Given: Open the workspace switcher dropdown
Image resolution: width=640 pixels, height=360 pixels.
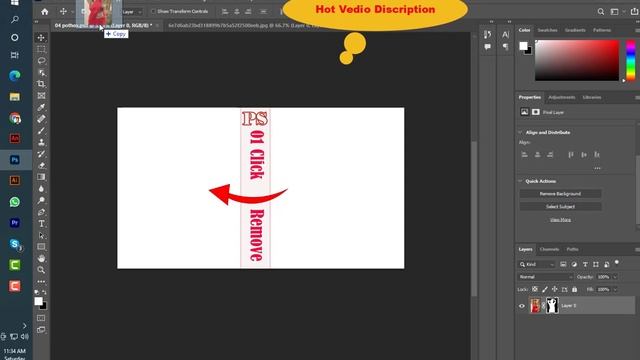Looking at the screenshot, I should point(616,12).
